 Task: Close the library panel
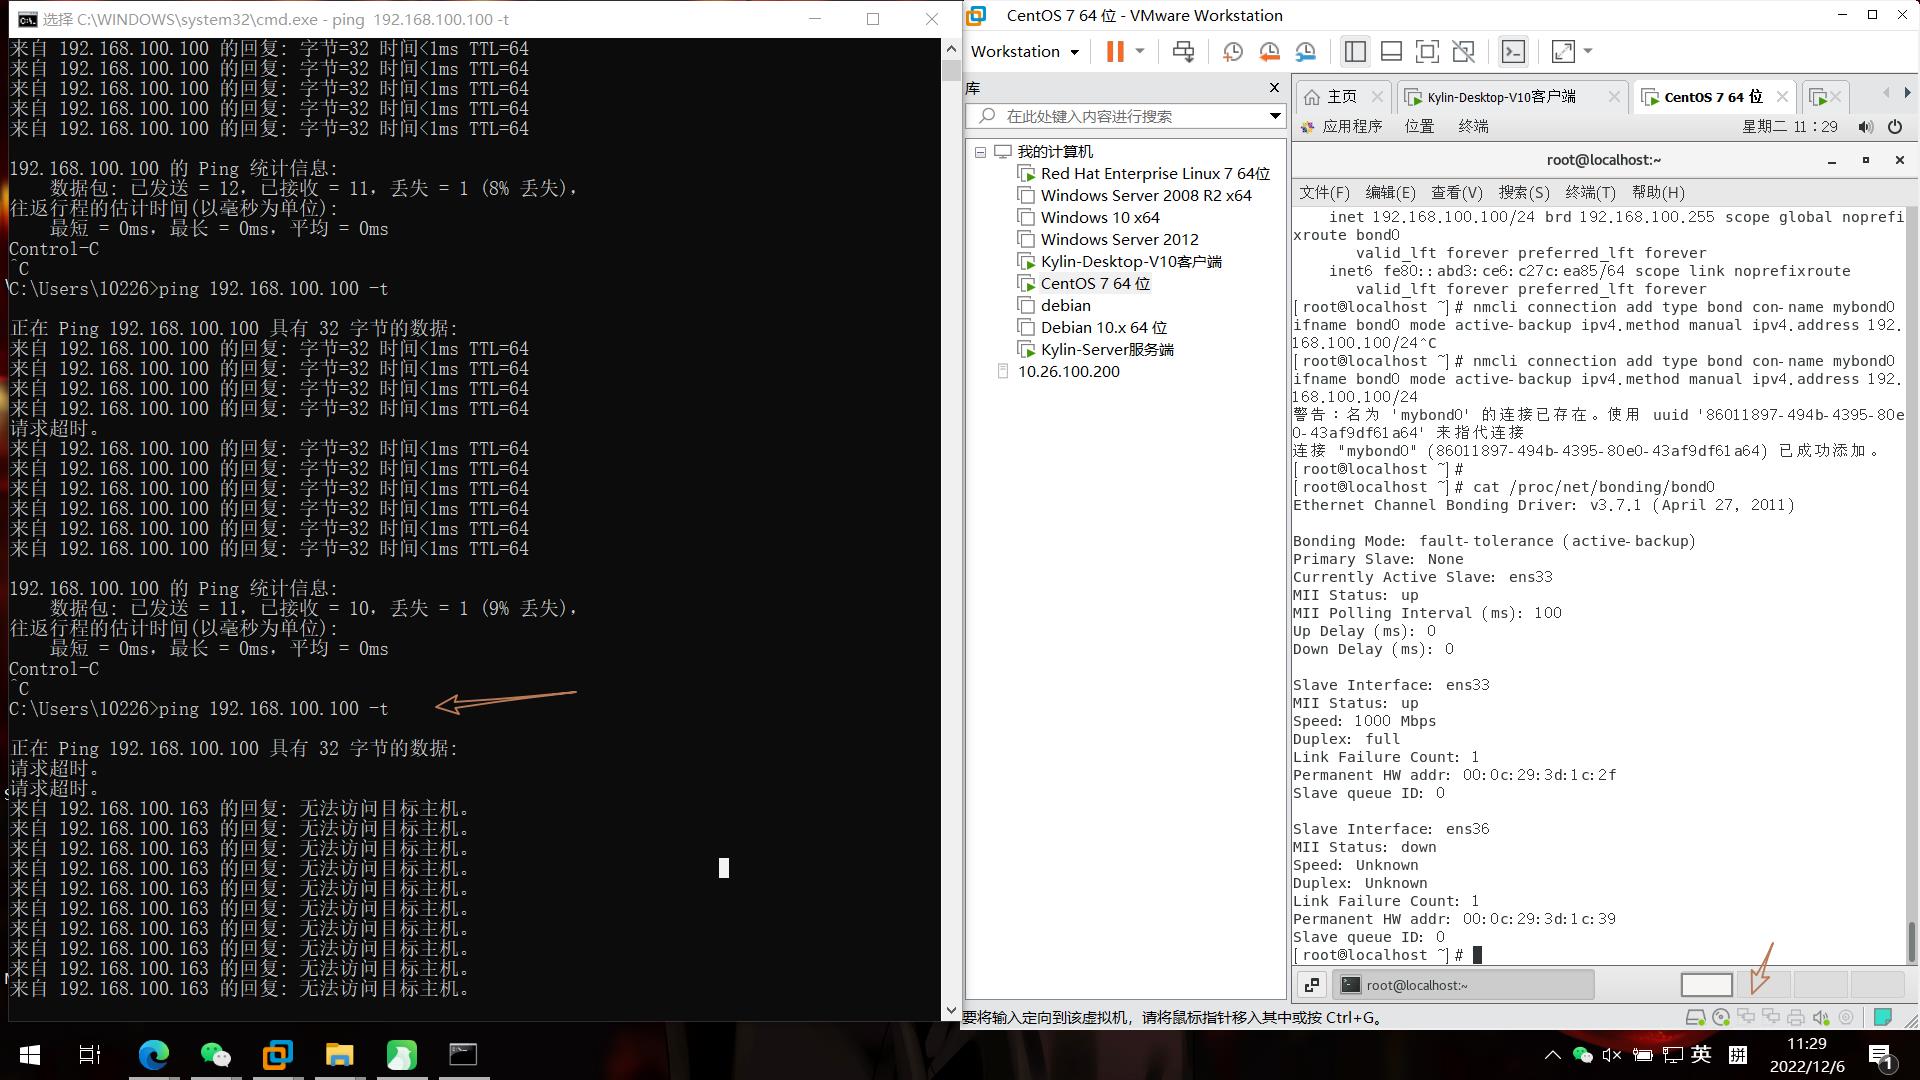point(1274,88)
